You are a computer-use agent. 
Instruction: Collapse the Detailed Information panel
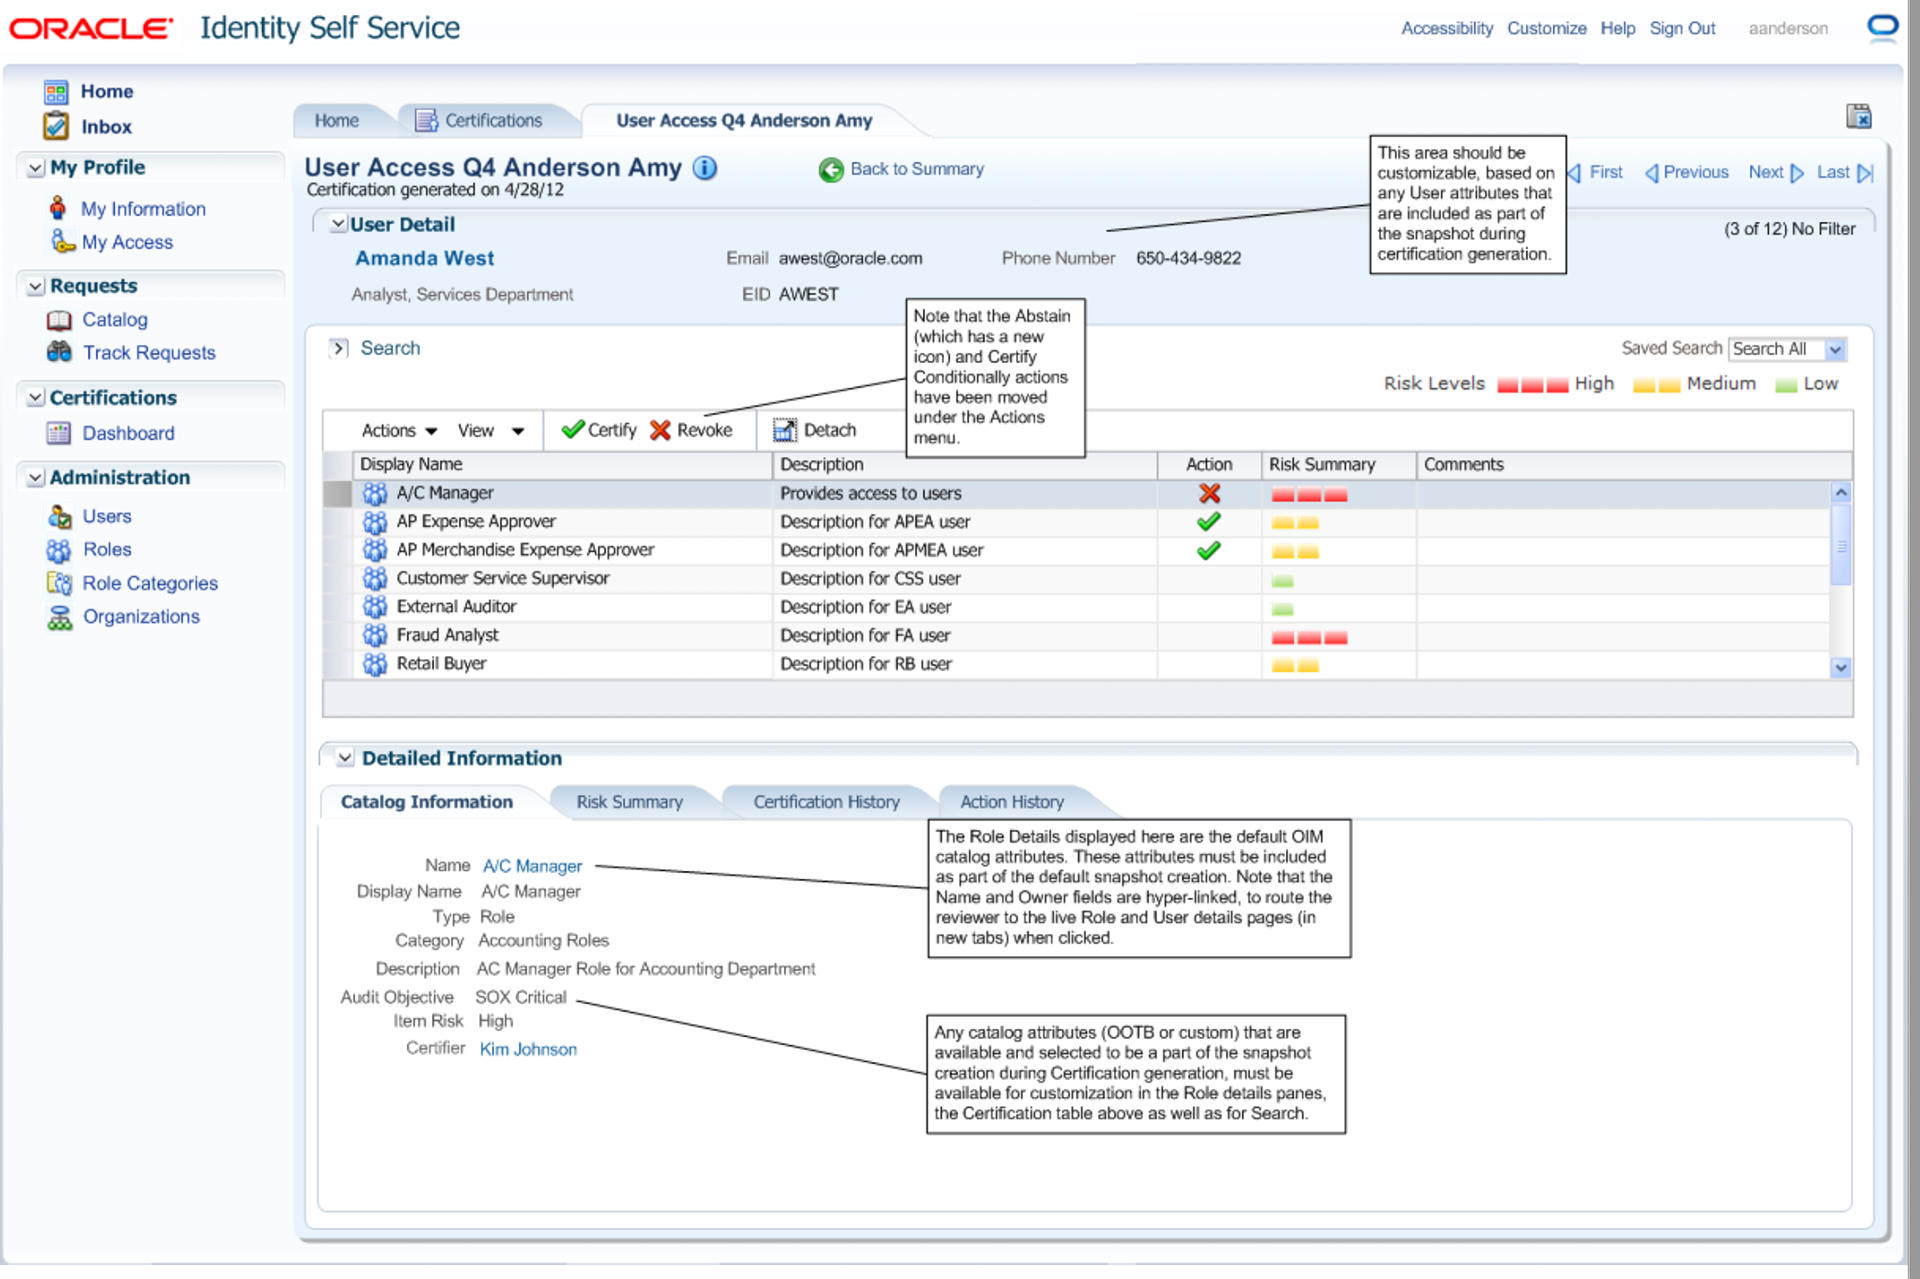(345, 758)
